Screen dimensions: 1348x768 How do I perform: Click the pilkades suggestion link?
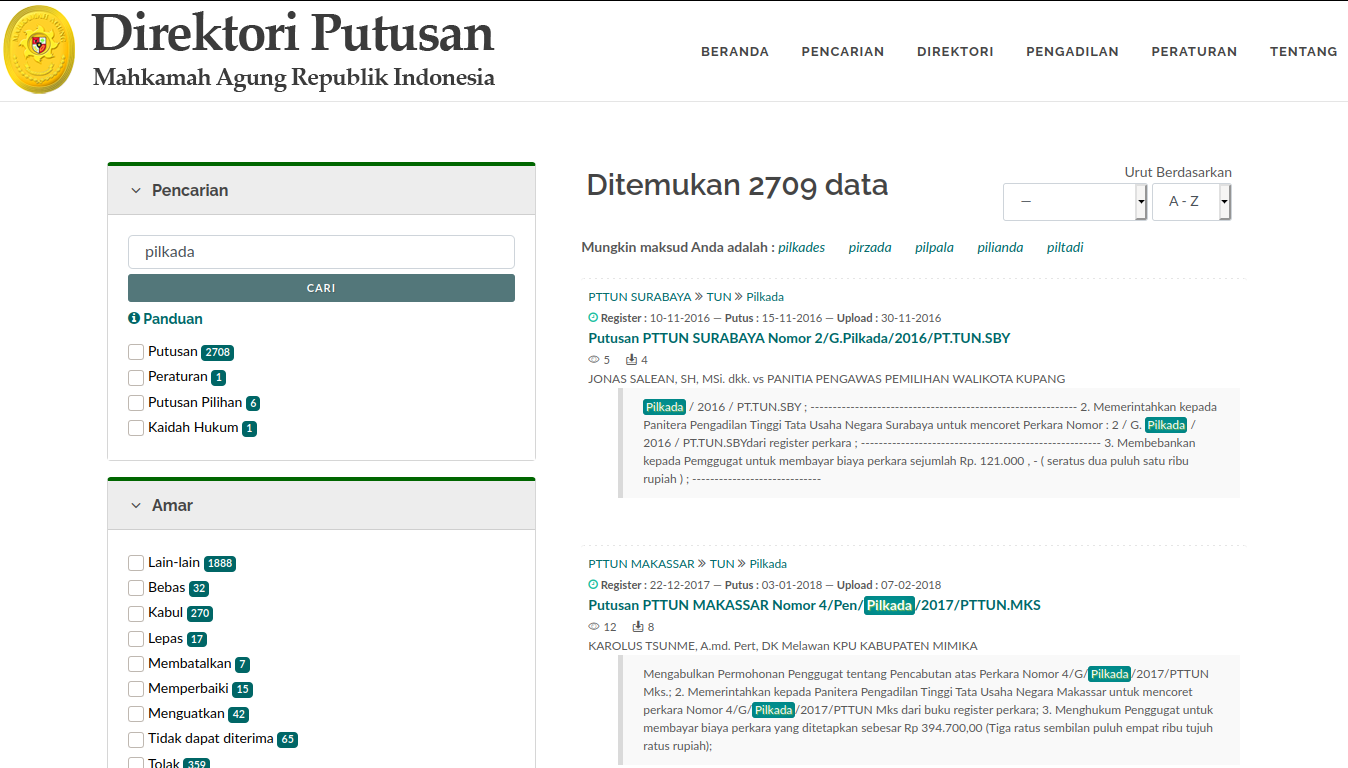[802, 247]
